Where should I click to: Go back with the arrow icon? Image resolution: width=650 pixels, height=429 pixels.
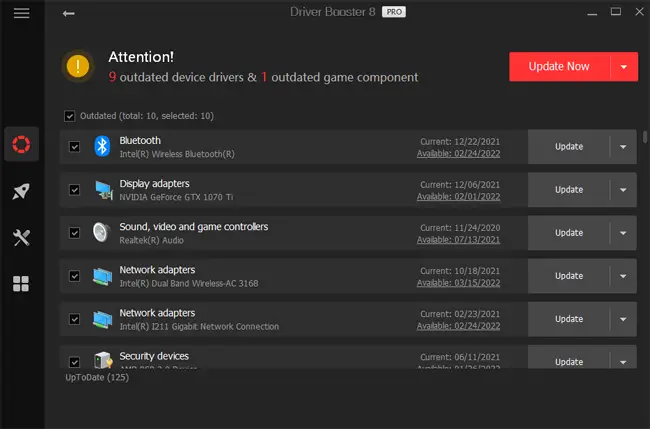point(68,14)
